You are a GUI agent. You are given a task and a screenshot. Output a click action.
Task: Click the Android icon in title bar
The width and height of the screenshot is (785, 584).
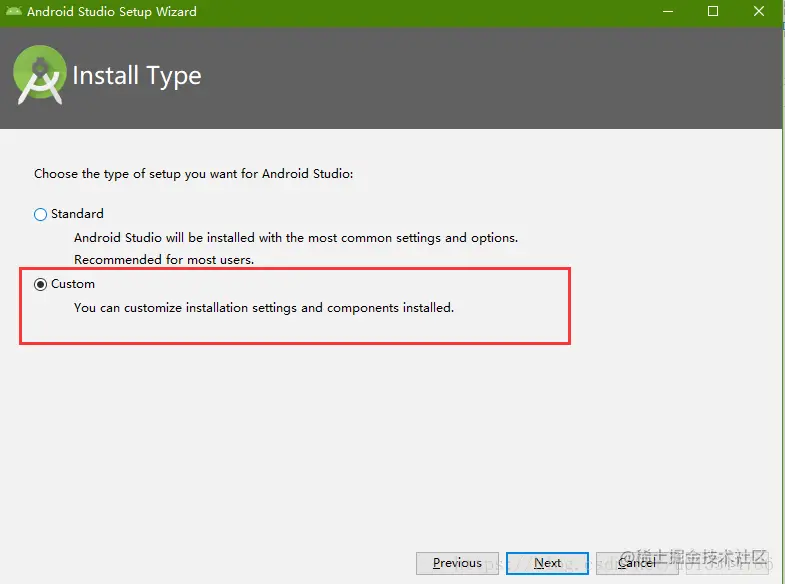click(x=14, y=12)
